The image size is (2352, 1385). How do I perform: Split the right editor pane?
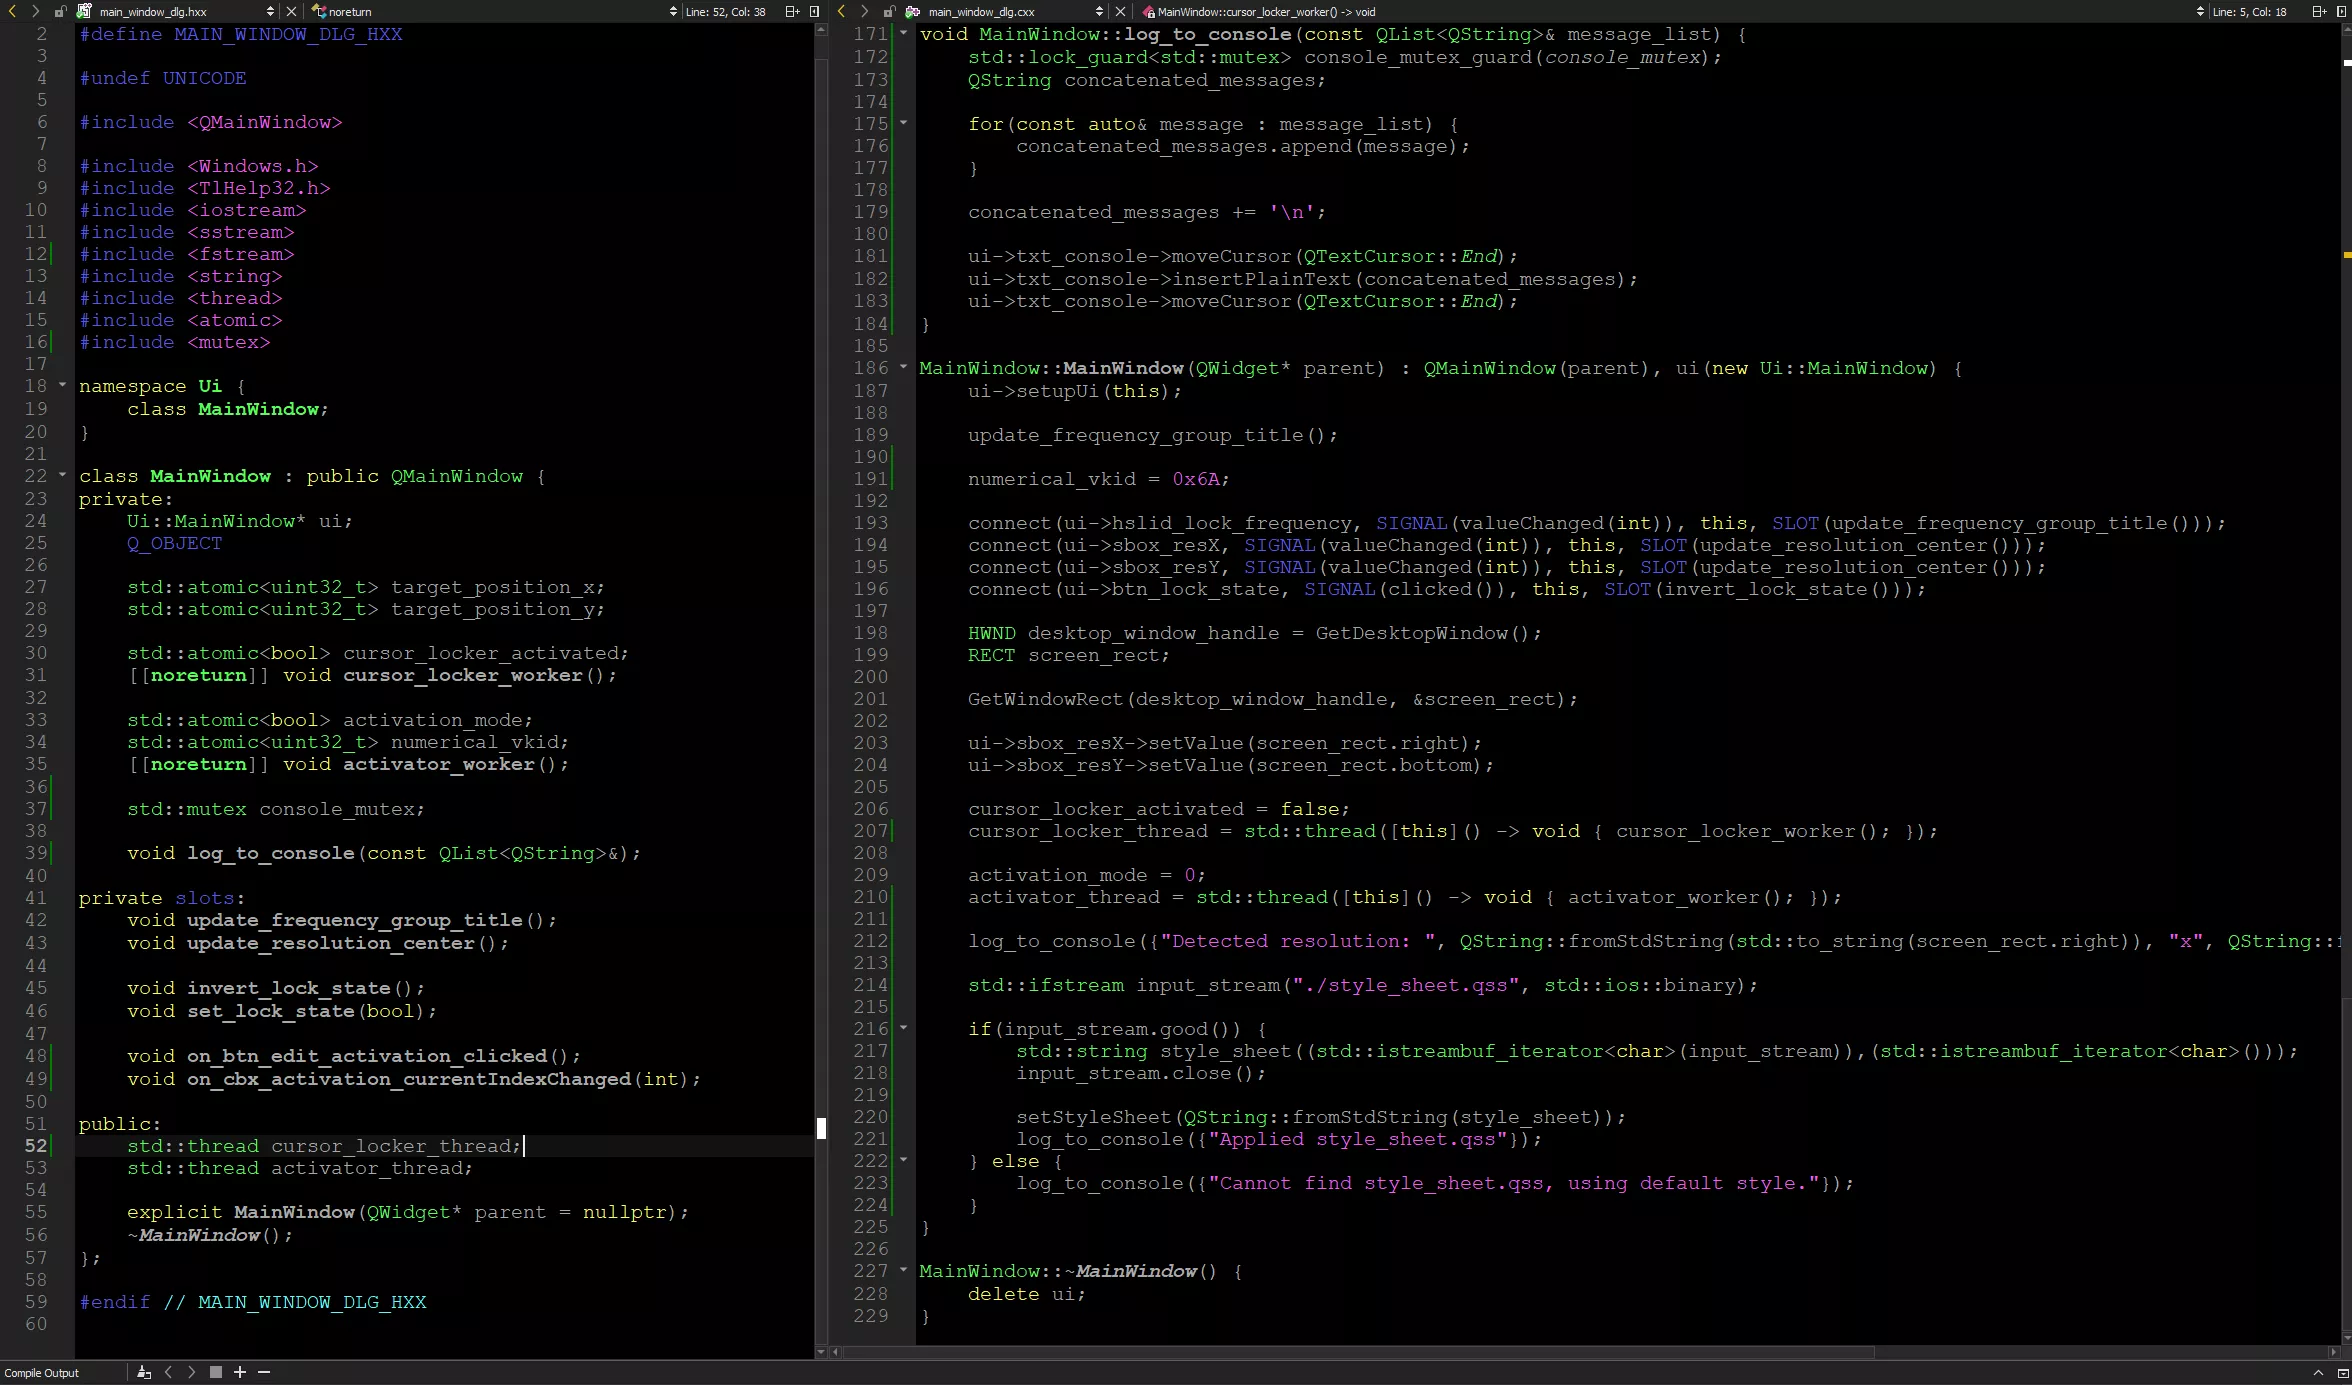2319,11
